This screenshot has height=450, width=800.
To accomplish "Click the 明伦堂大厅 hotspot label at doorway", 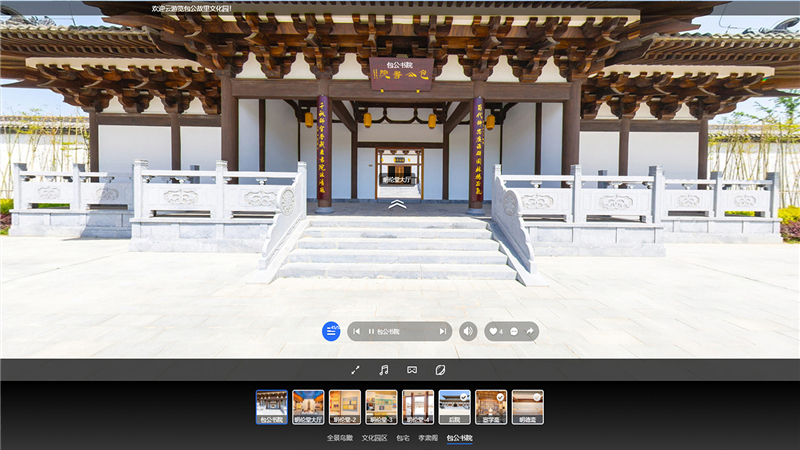I will pos(398,181).
